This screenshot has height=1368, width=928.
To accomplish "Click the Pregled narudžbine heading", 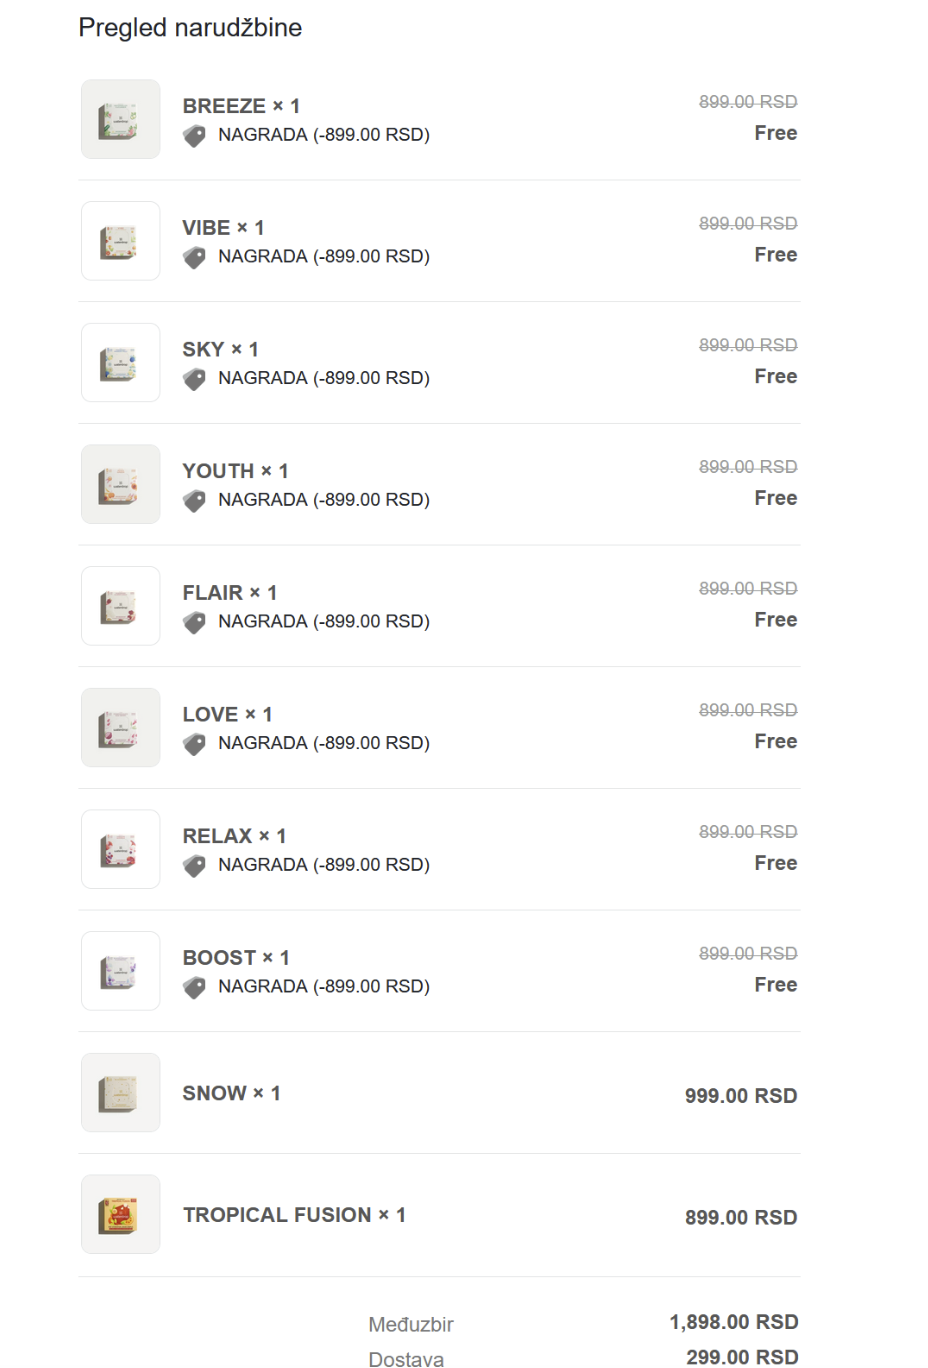I will (x=190, y=28).
